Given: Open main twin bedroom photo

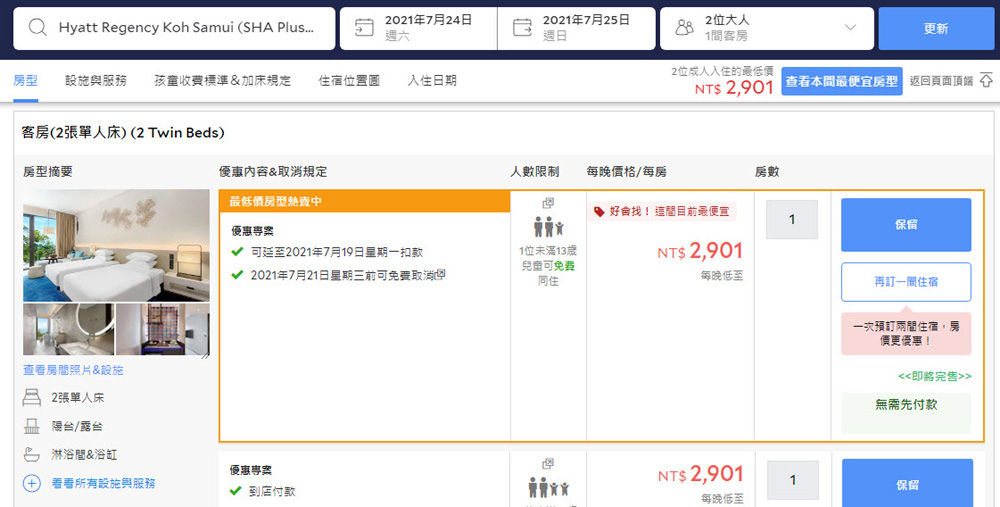Looking at the screenshot, I should (116, 245).
